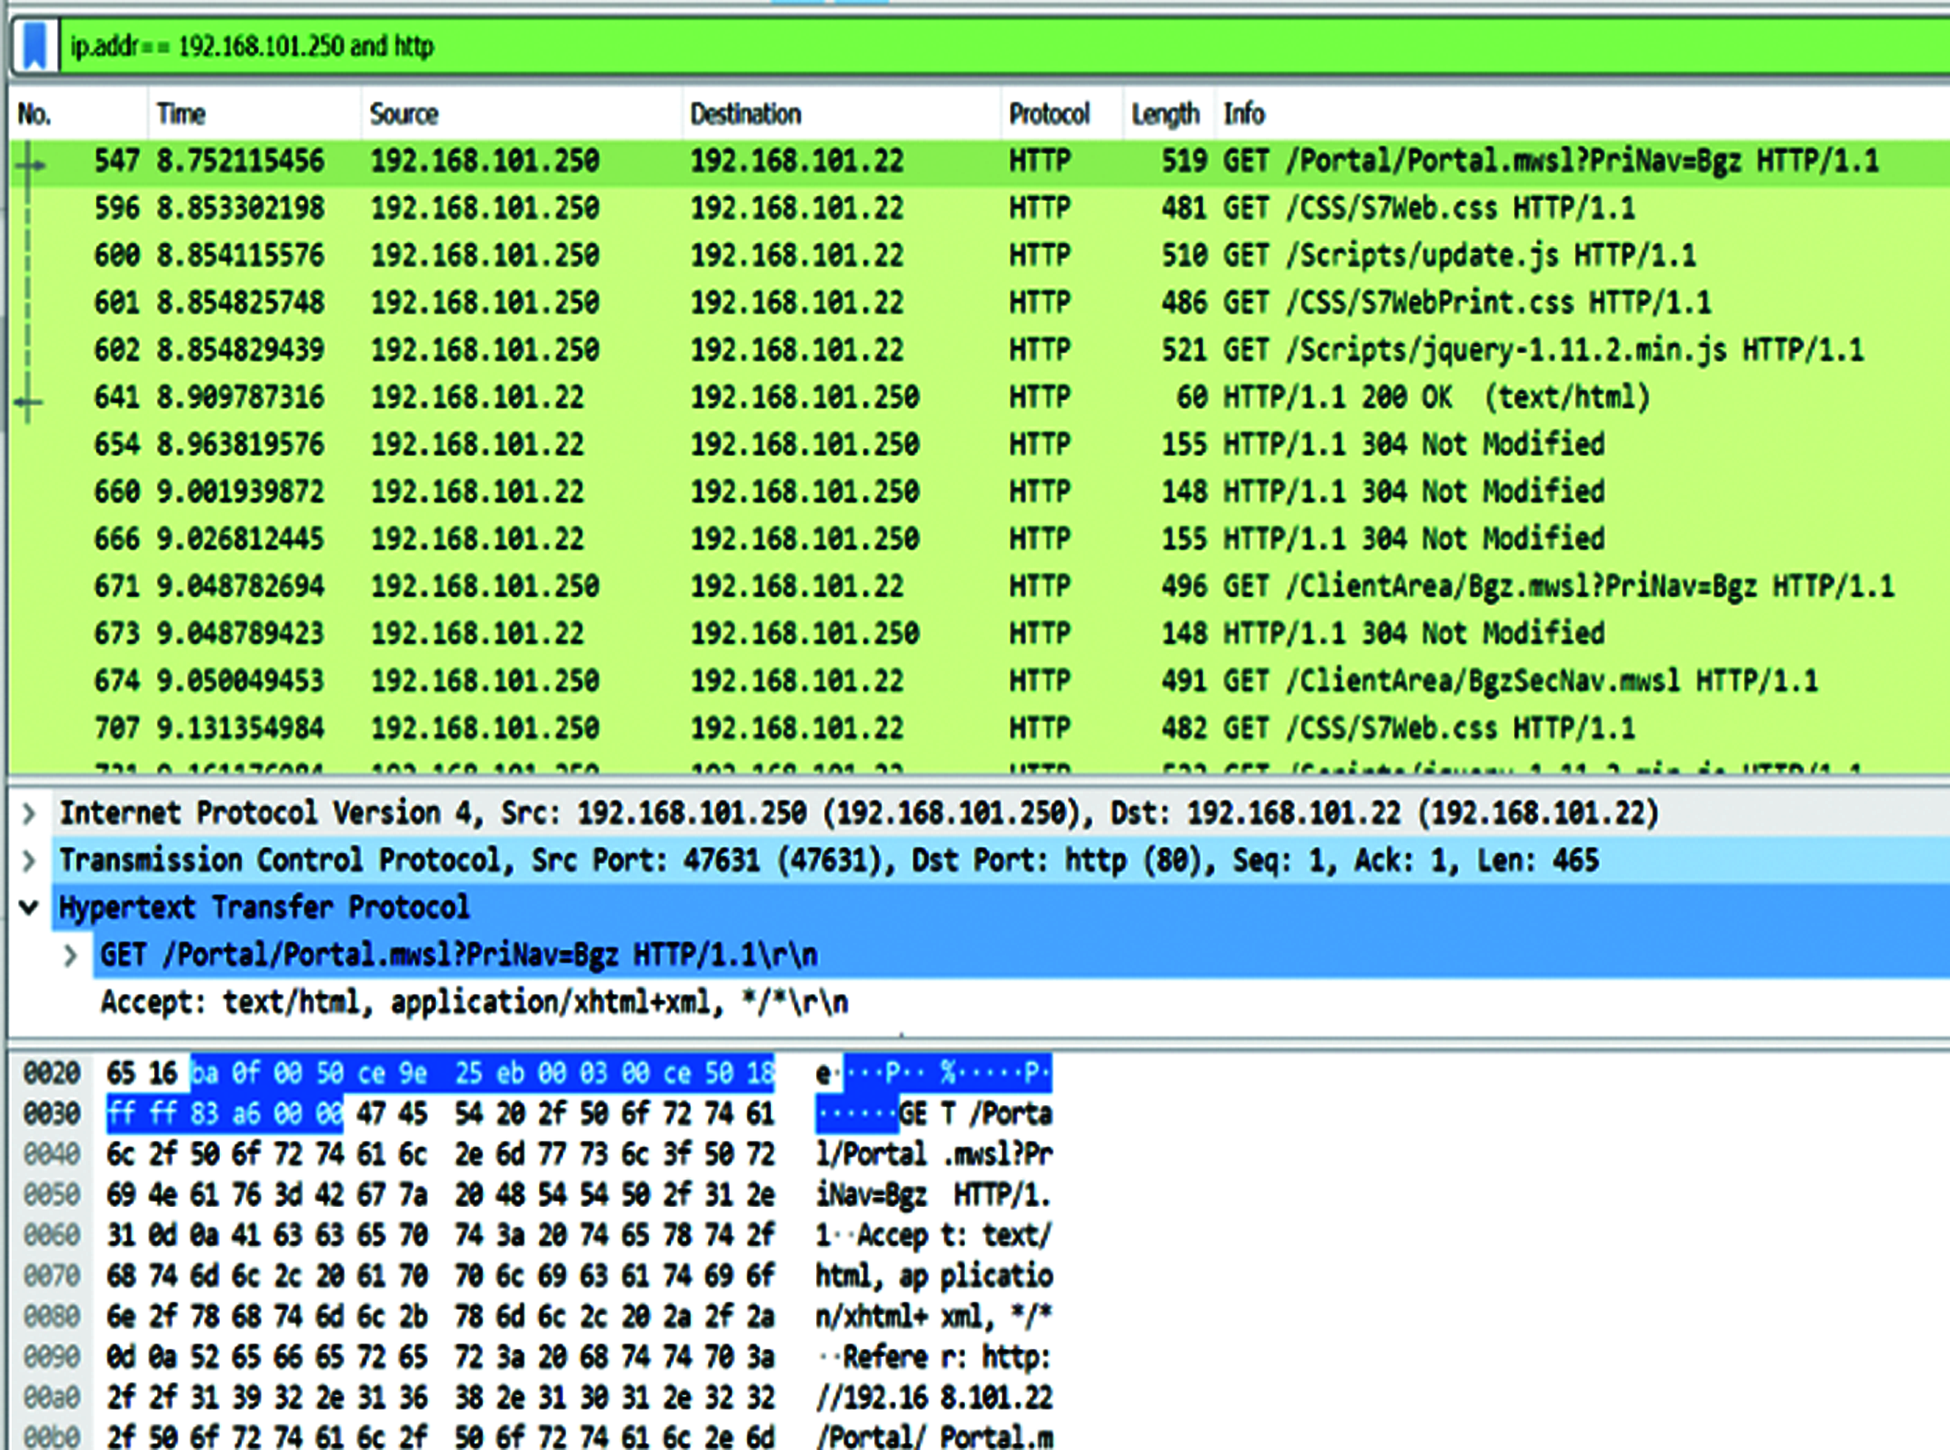Select packet 674 GET BgzSecNav.mwsl
This screenshot has height=1450, width=1950.
pos(800,681)
